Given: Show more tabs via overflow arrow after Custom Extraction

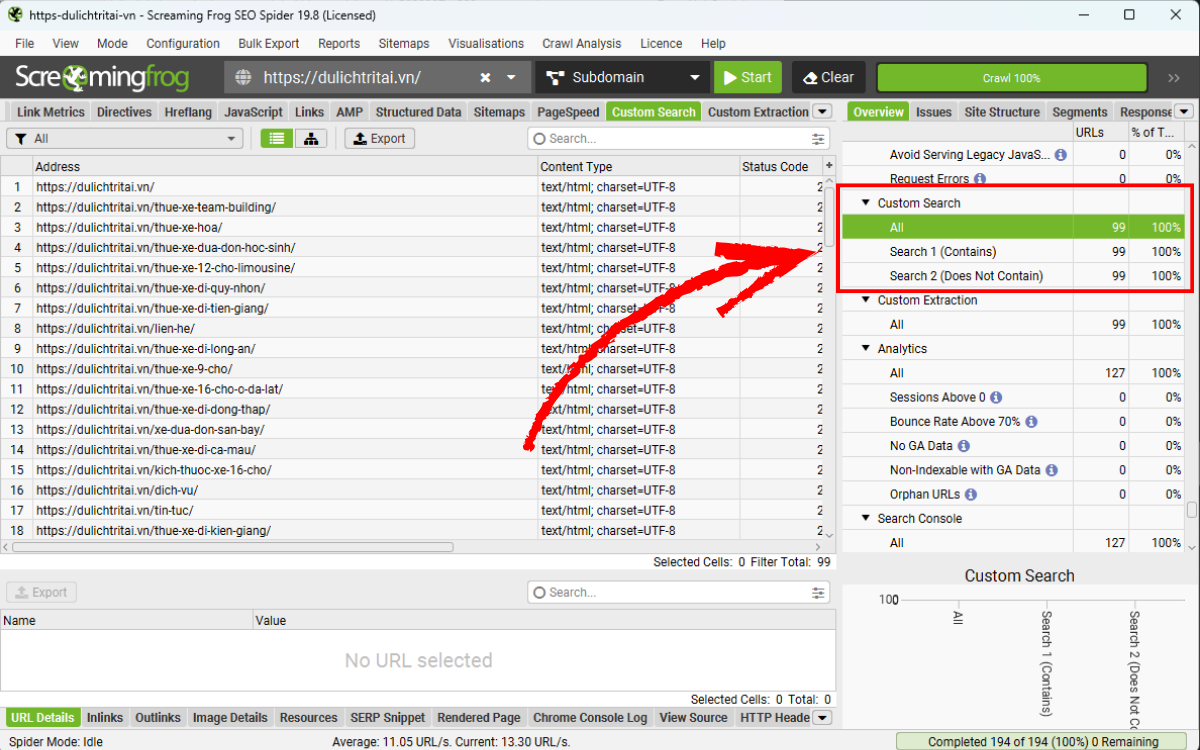Looking at the screenshot, I should pyautogui.click(x=822, y=112).
